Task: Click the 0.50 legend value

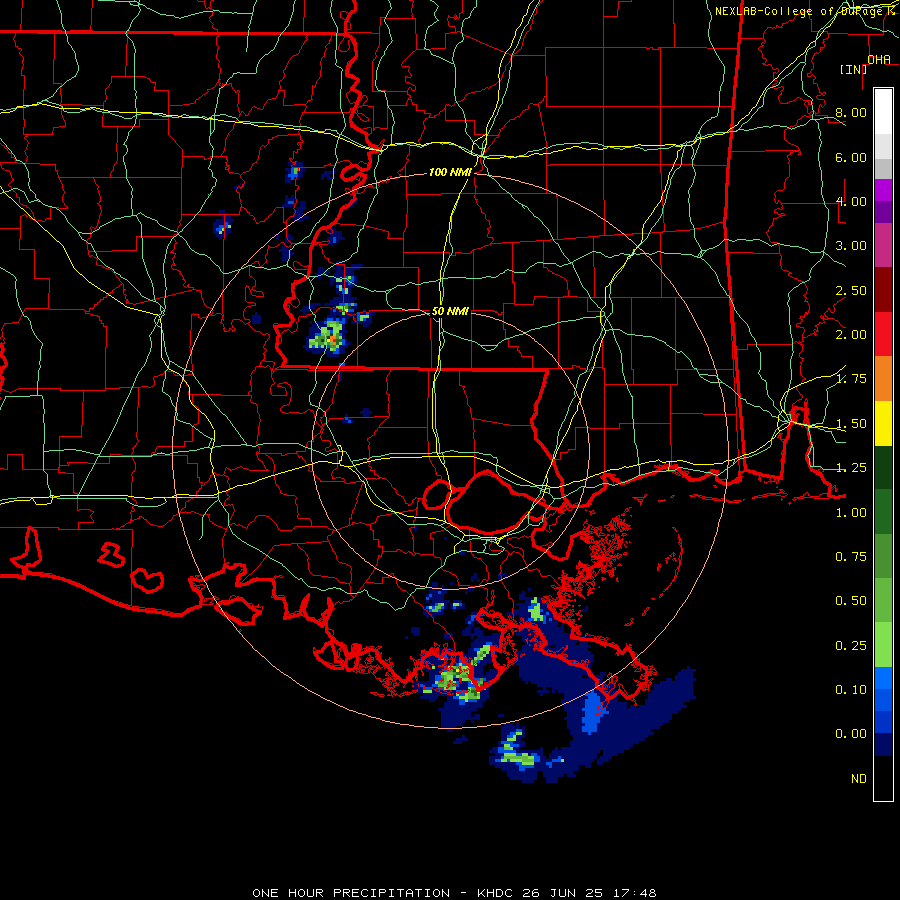Action: click(x=851, y=601)
